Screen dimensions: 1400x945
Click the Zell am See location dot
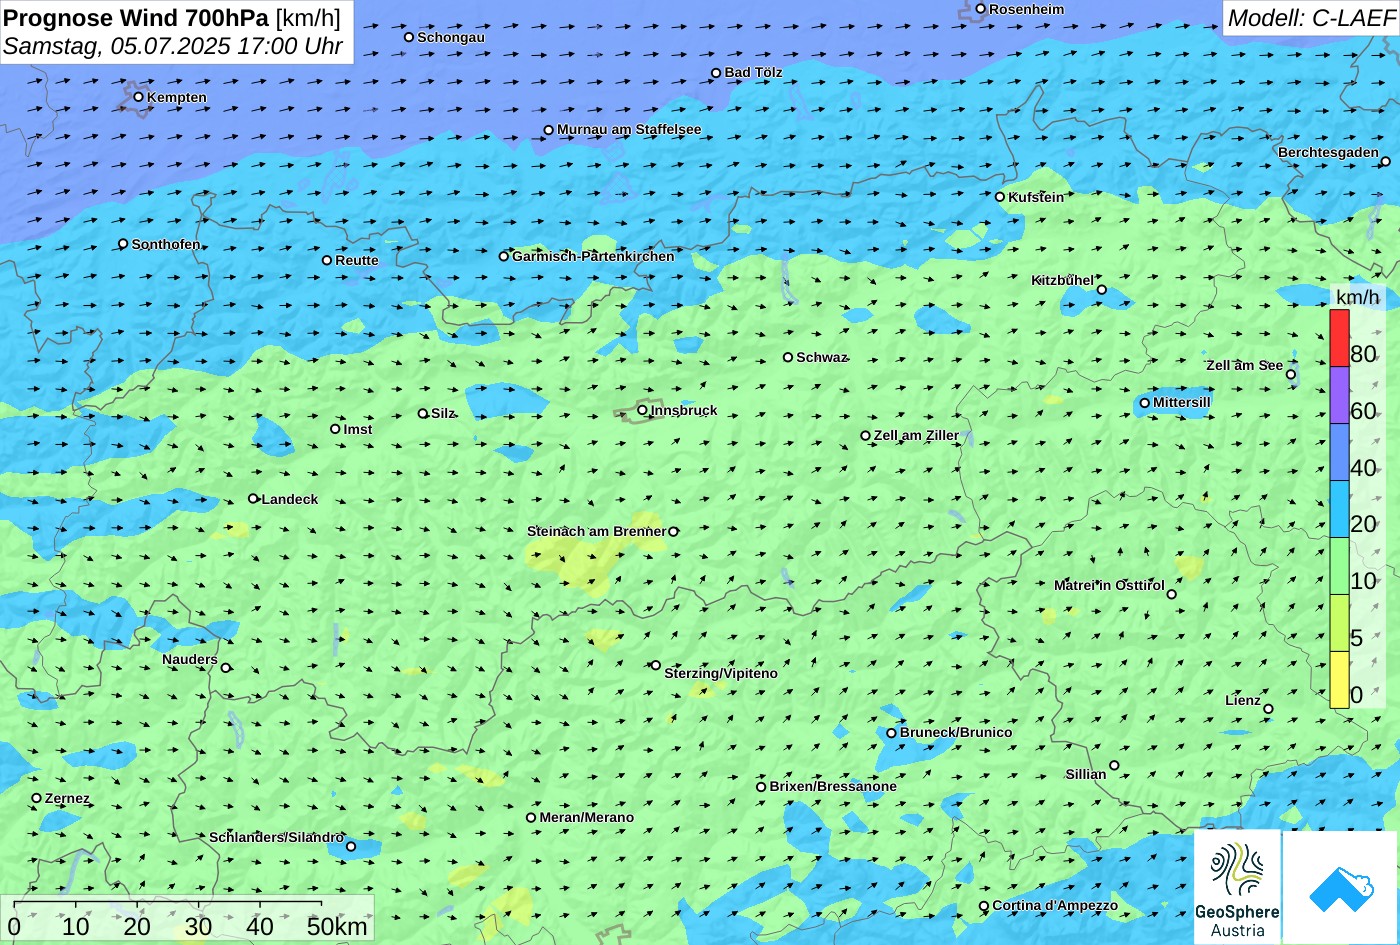click(x=1291, y=375)
